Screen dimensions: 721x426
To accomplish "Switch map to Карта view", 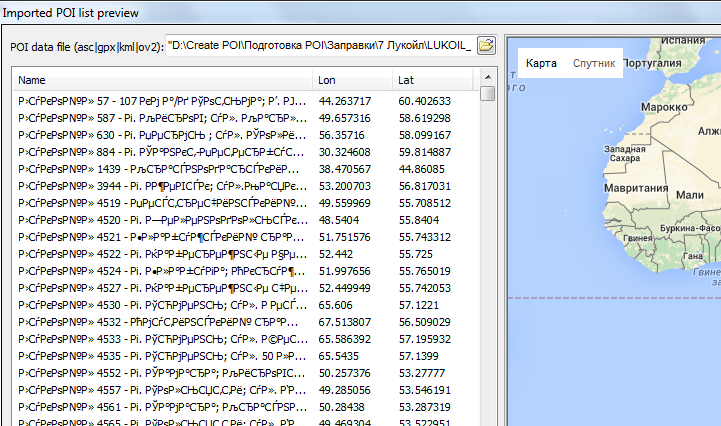I will coord(541,63).
